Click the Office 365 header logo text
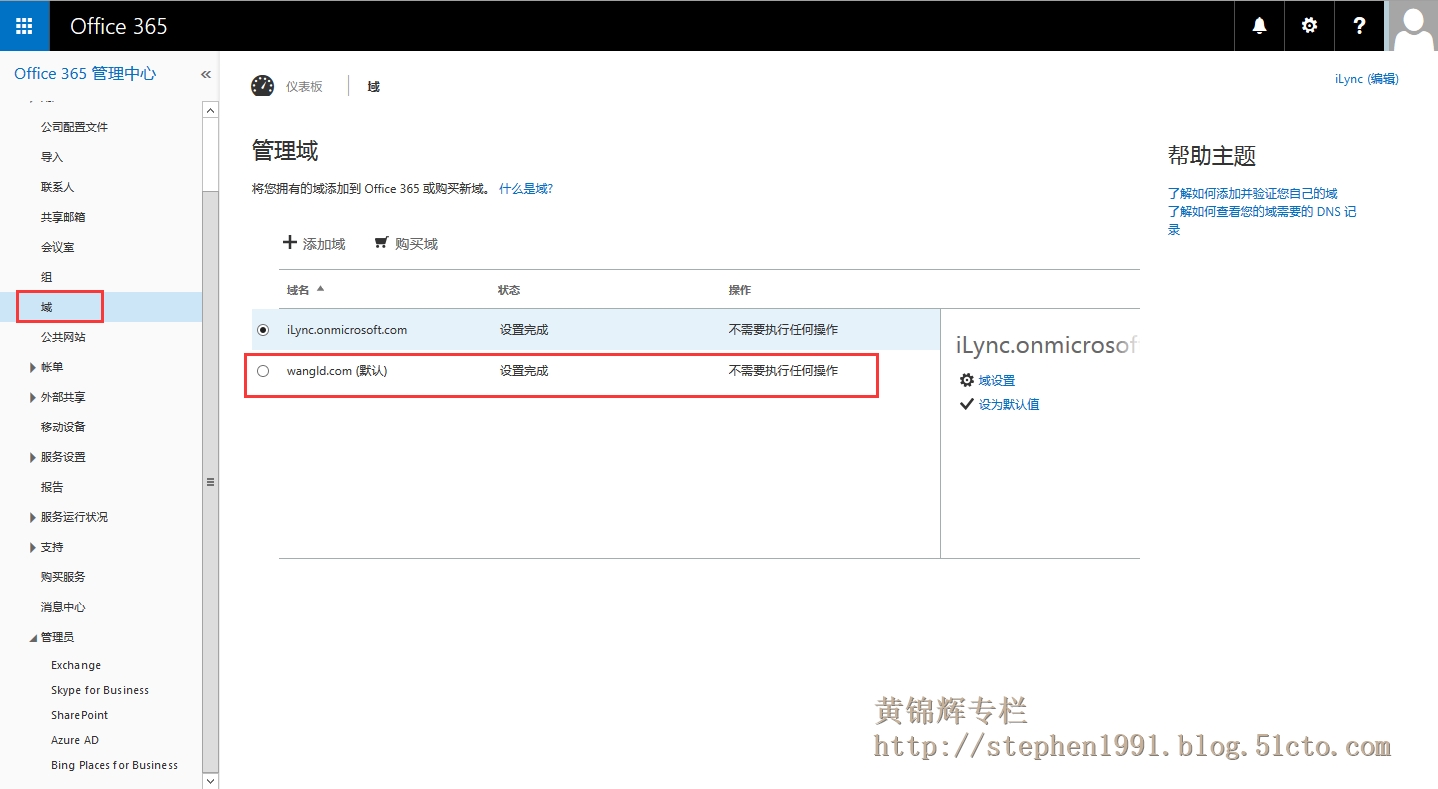1438x789 pixels. coord(119,26)
